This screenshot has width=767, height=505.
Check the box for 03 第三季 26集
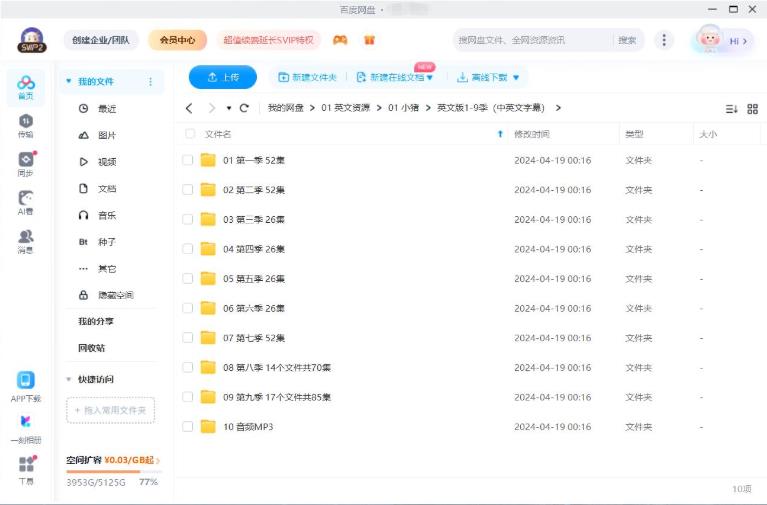pos(187,219)
